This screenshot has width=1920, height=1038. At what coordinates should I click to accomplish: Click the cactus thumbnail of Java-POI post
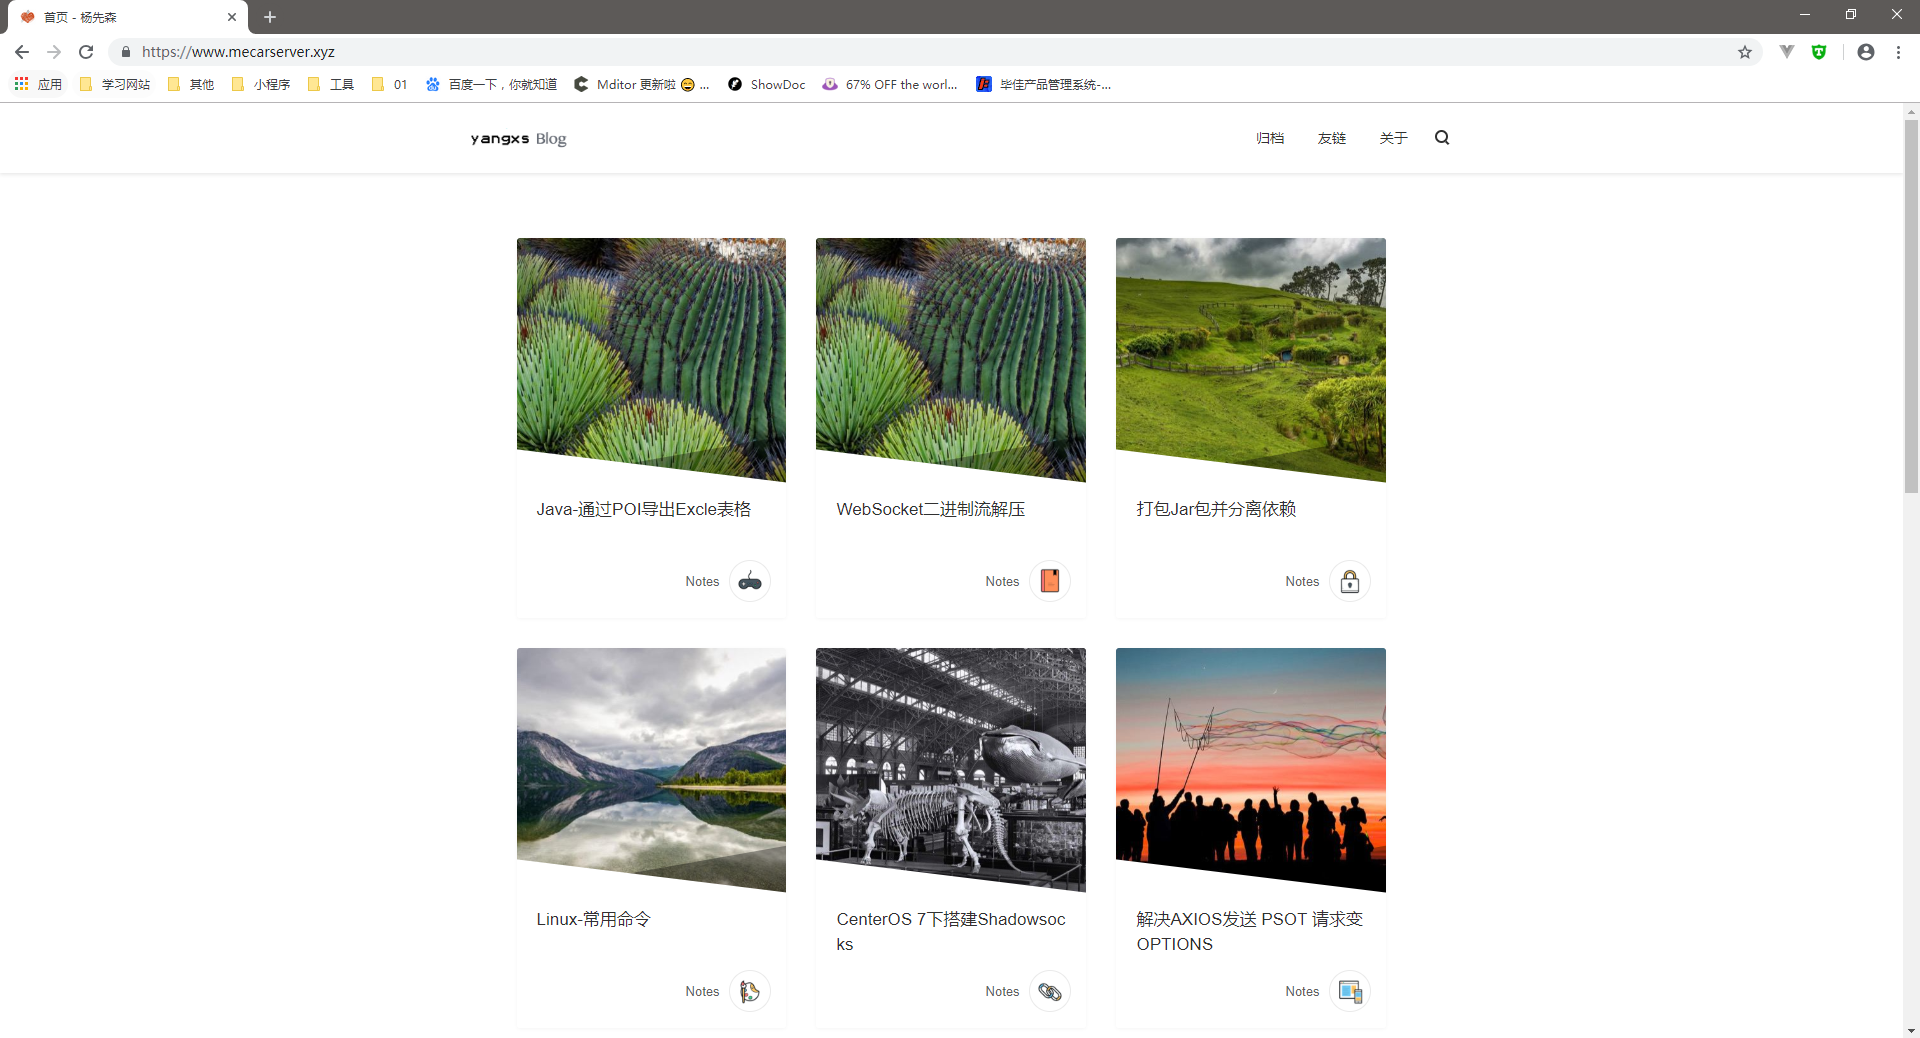click(x=651, y=359)
